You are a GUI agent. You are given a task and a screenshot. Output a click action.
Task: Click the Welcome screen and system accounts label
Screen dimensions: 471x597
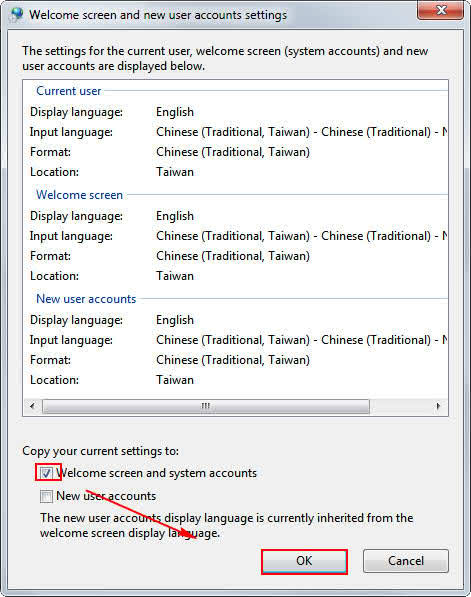pos(156,473)
